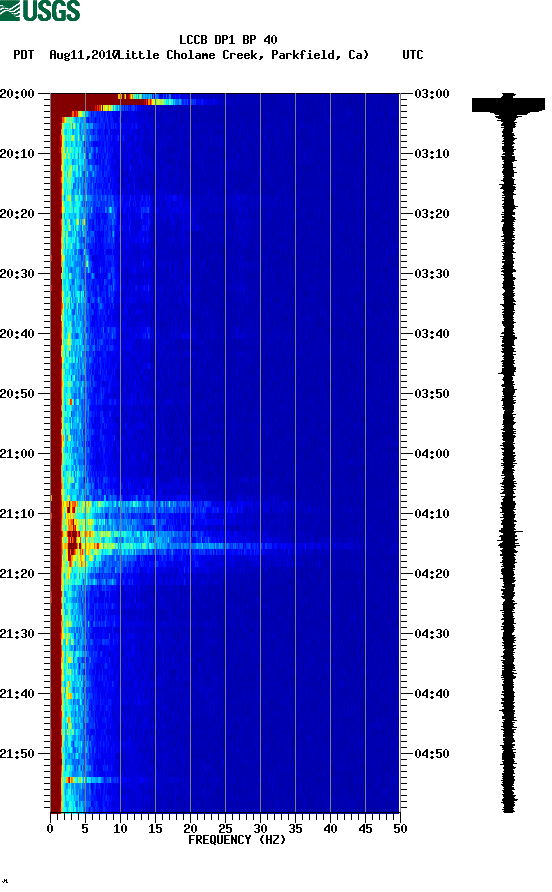Viewport: 552px width, 892px height.
Task: Click the 20:30 PDT time label
Action: coord(17,274)
